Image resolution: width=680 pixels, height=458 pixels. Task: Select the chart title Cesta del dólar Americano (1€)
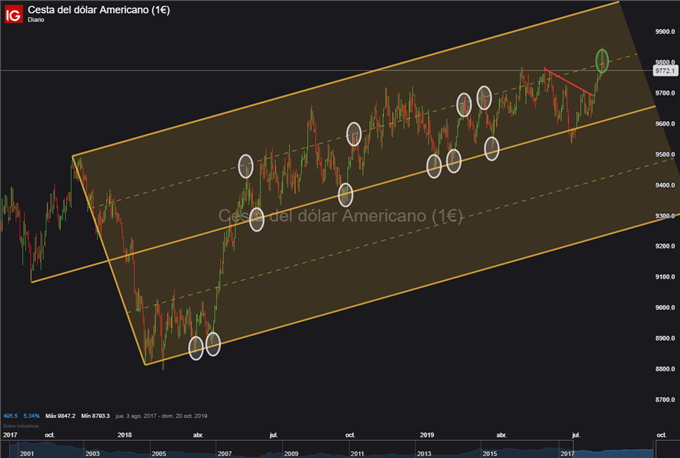click(99, 10)
